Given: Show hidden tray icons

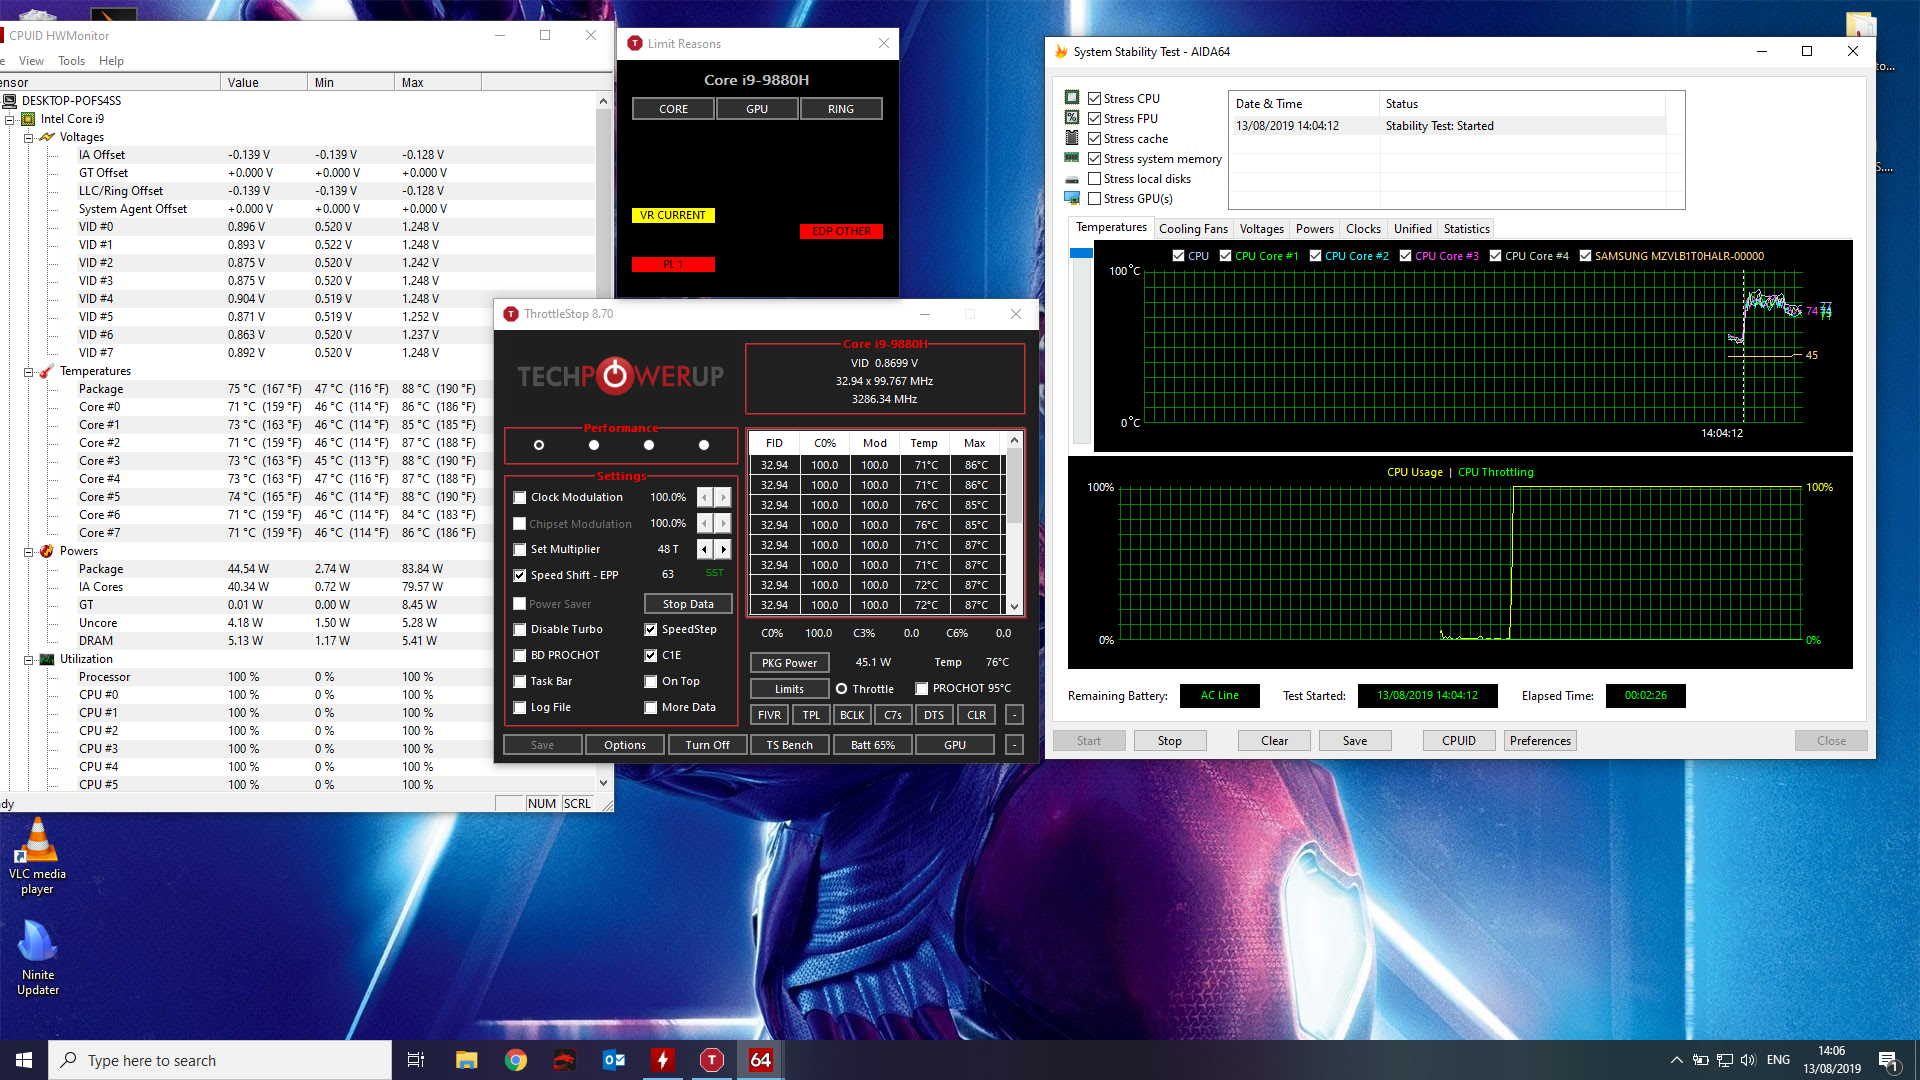Looking at the screenshot, I should pos(1676,1060).
